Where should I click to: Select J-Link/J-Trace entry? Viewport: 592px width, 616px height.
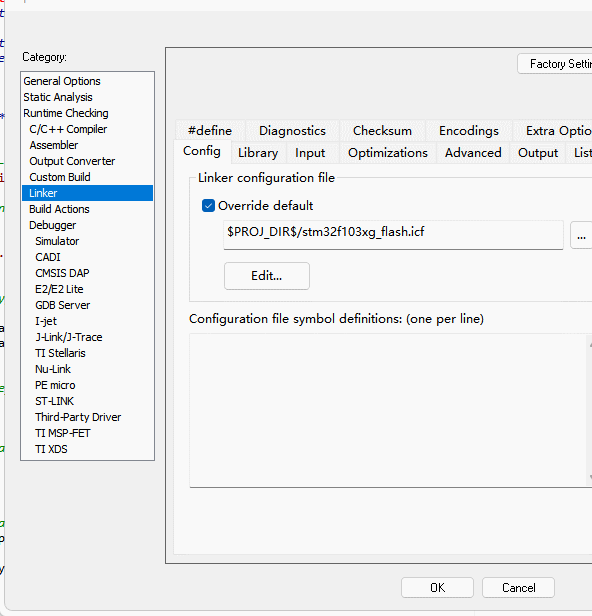[87, 337]
